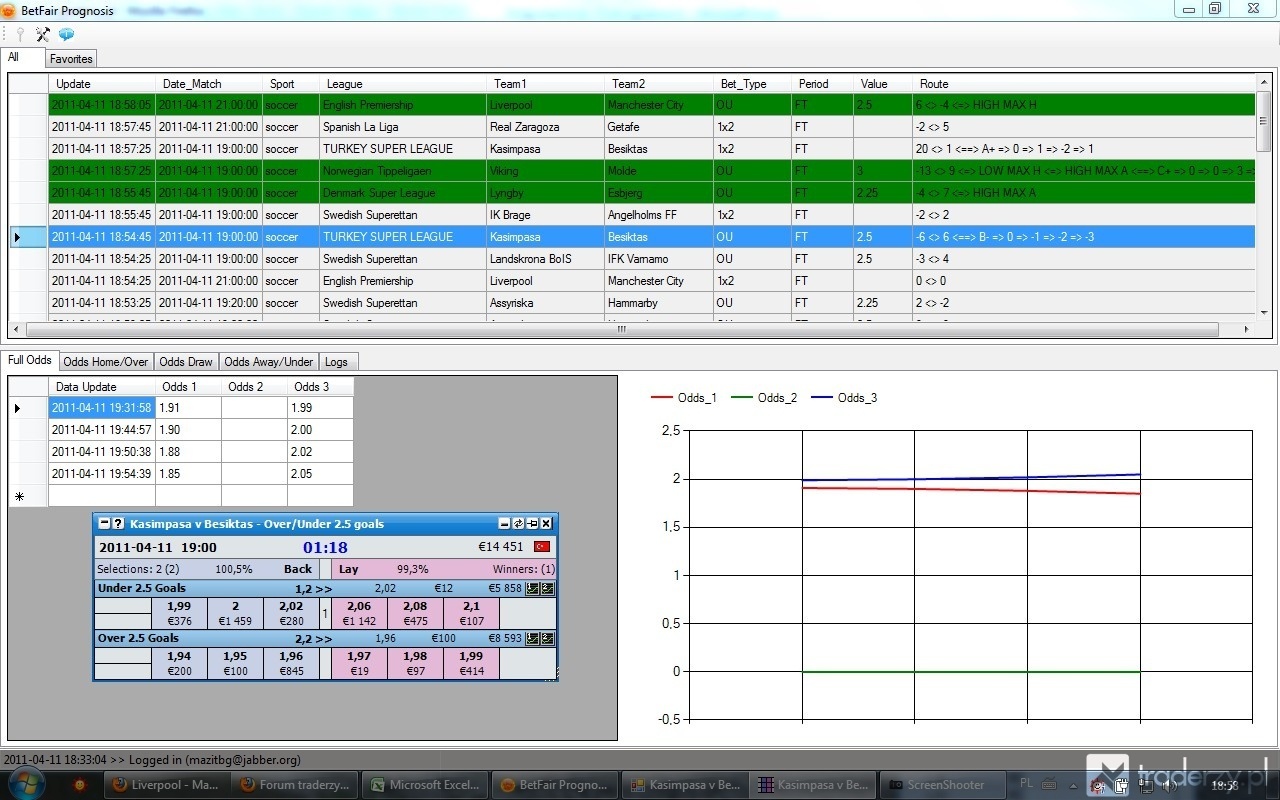The width and height of the screenshot is (1280, 800).
Task: Open second chart icon for Under 2.5 Goals
Action: pyautogui.click(x=547, y=589)
